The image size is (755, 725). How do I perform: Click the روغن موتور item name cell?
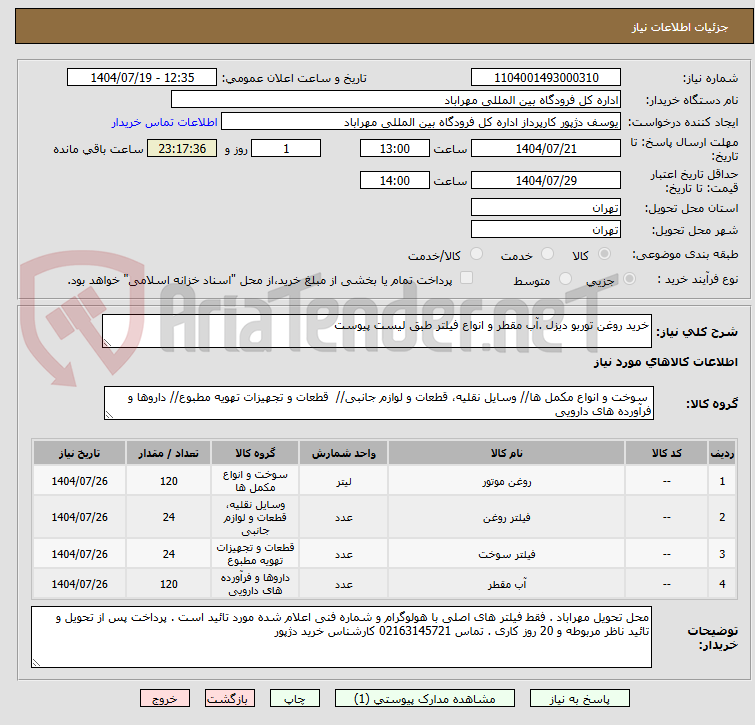507,481
